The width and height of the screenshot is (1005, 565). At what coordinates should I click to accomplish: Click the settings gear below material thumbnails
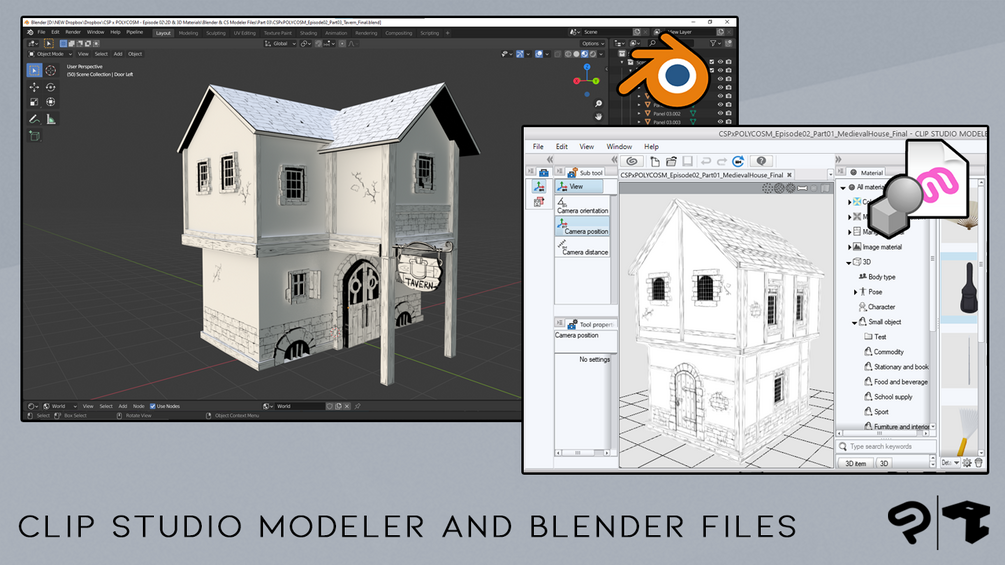(967, 463)
